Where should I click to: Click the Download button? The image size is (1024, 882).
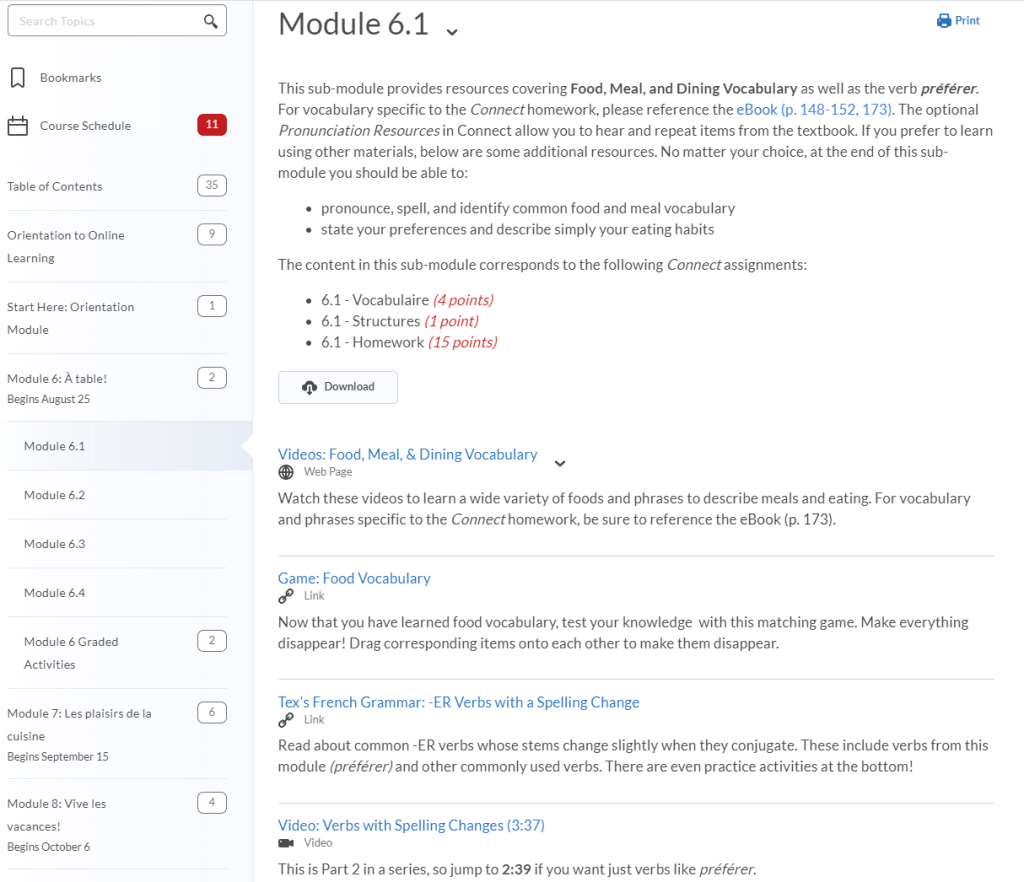338,387
